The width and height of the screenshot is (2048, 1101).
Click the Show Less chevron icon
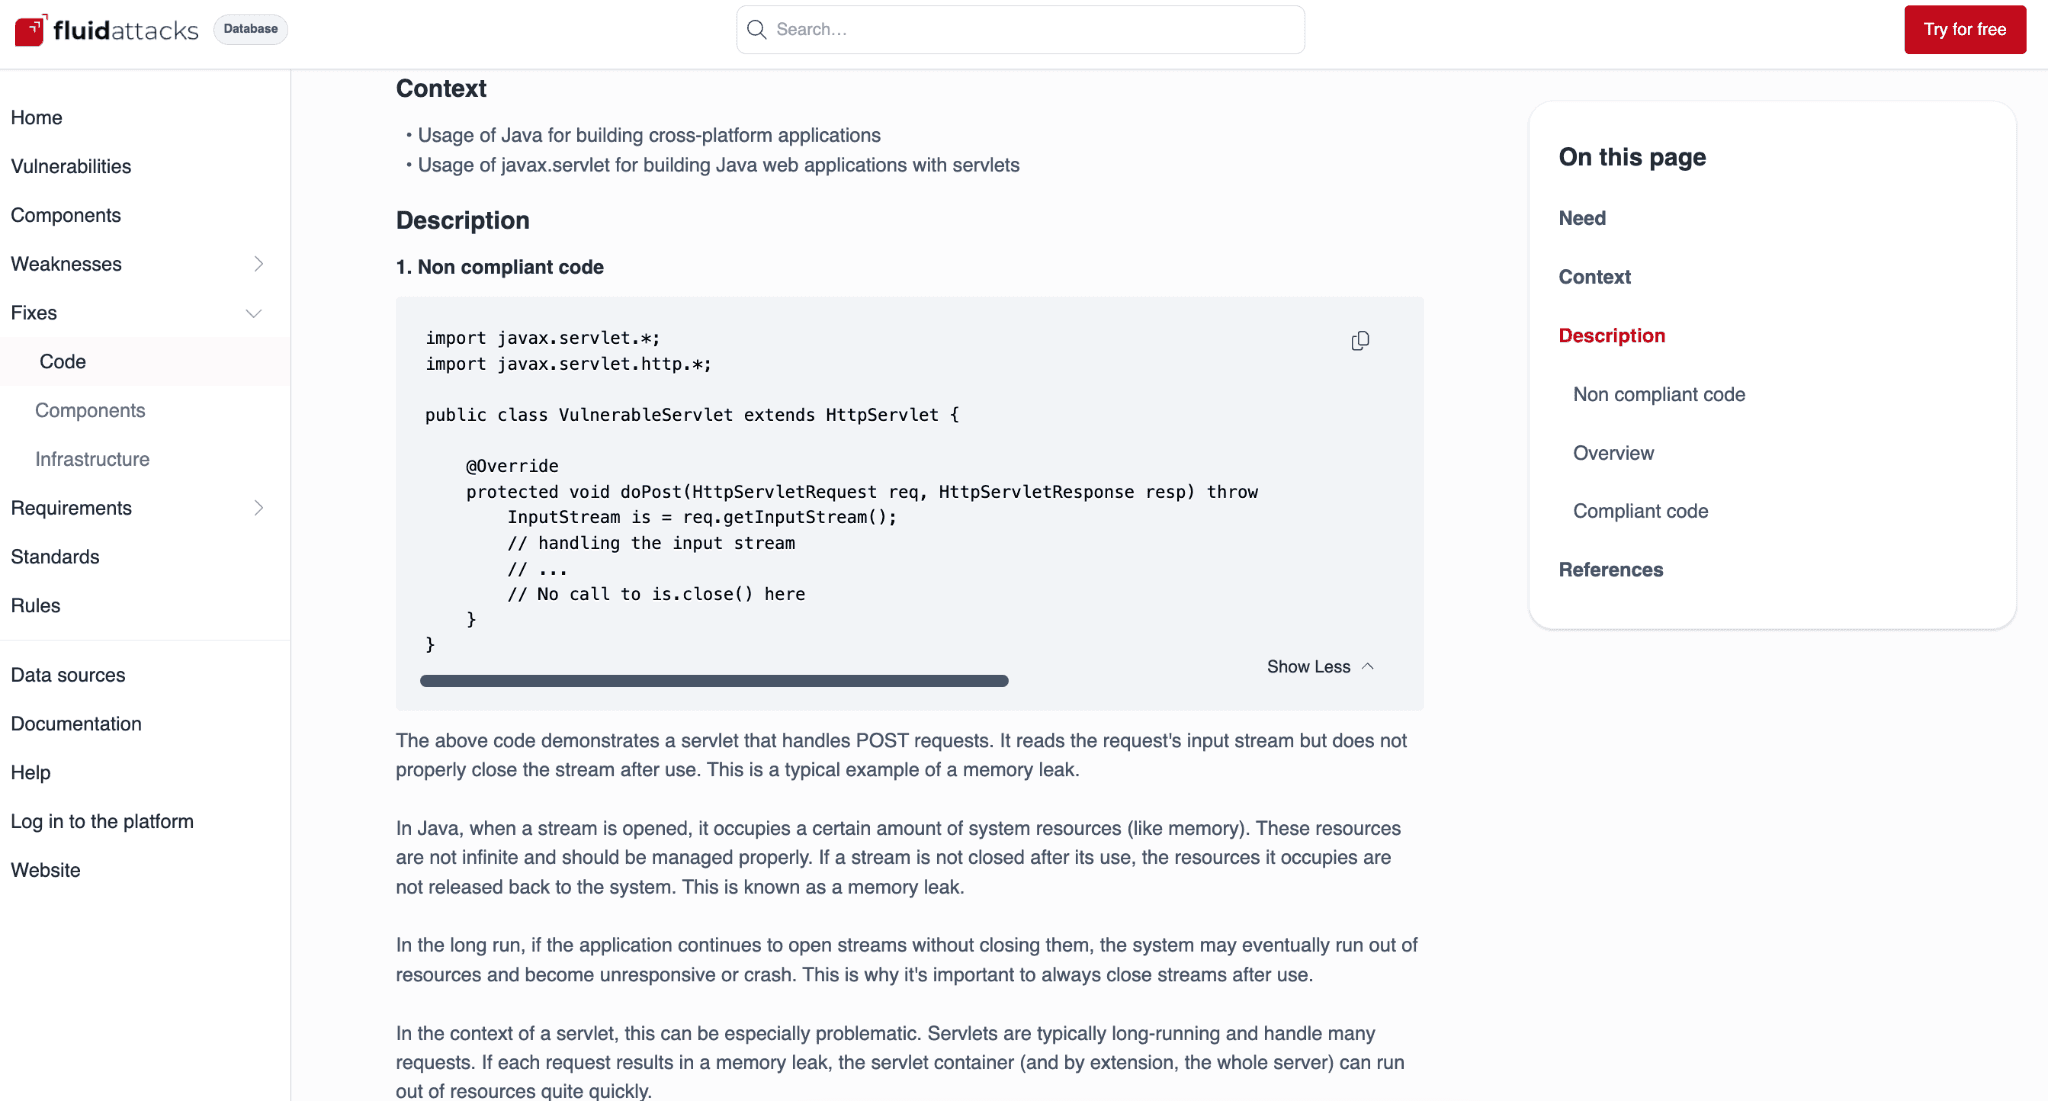[1368, 666]
